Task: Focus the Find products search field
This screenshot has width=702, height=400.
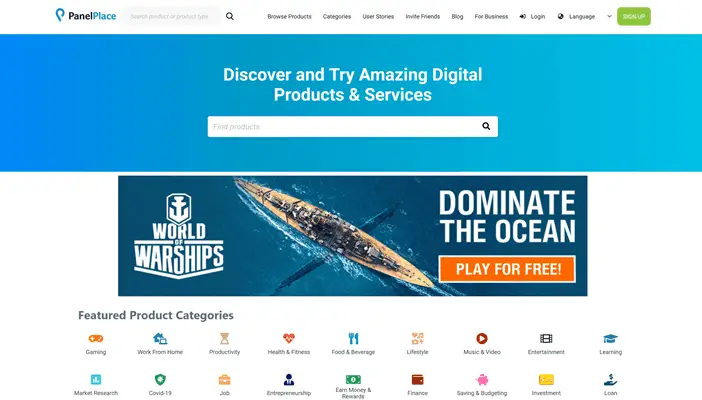Action: click(x=342, y=127)
